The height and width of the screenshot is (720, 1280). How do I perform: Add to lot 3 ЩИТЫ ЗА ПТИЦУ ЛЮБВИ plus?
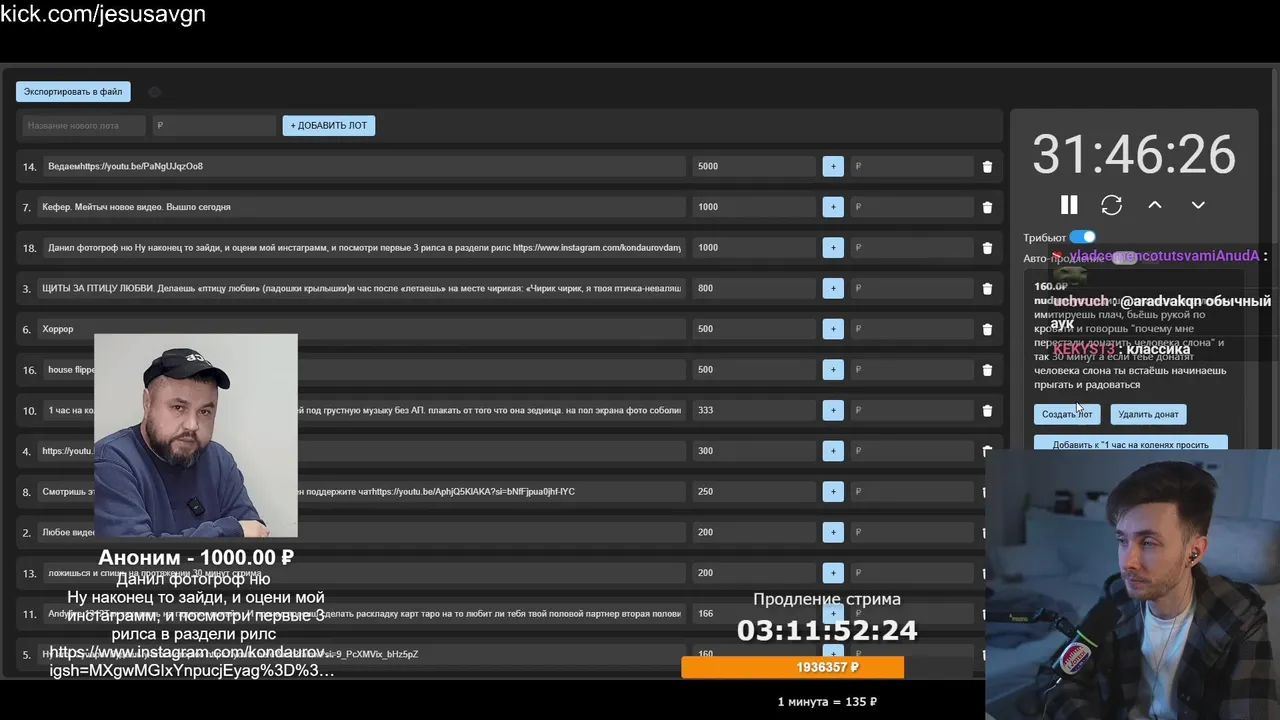833,288
